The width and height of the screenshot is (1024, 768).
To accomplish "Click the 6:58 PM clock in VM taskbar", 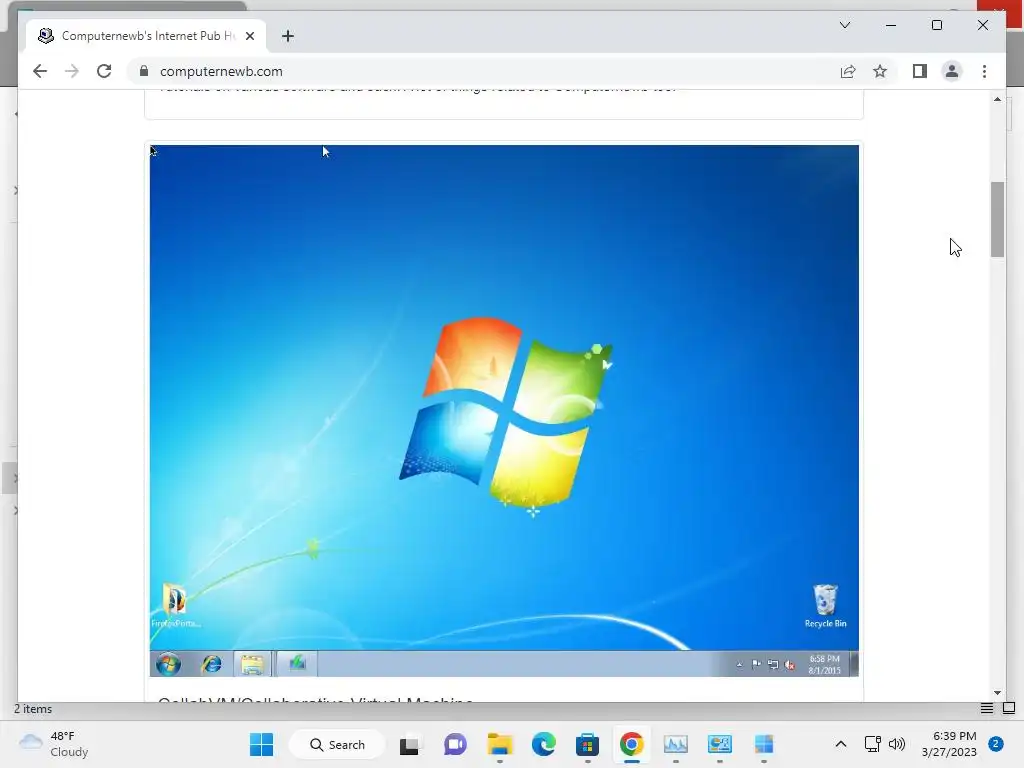I will pos(824,665).
